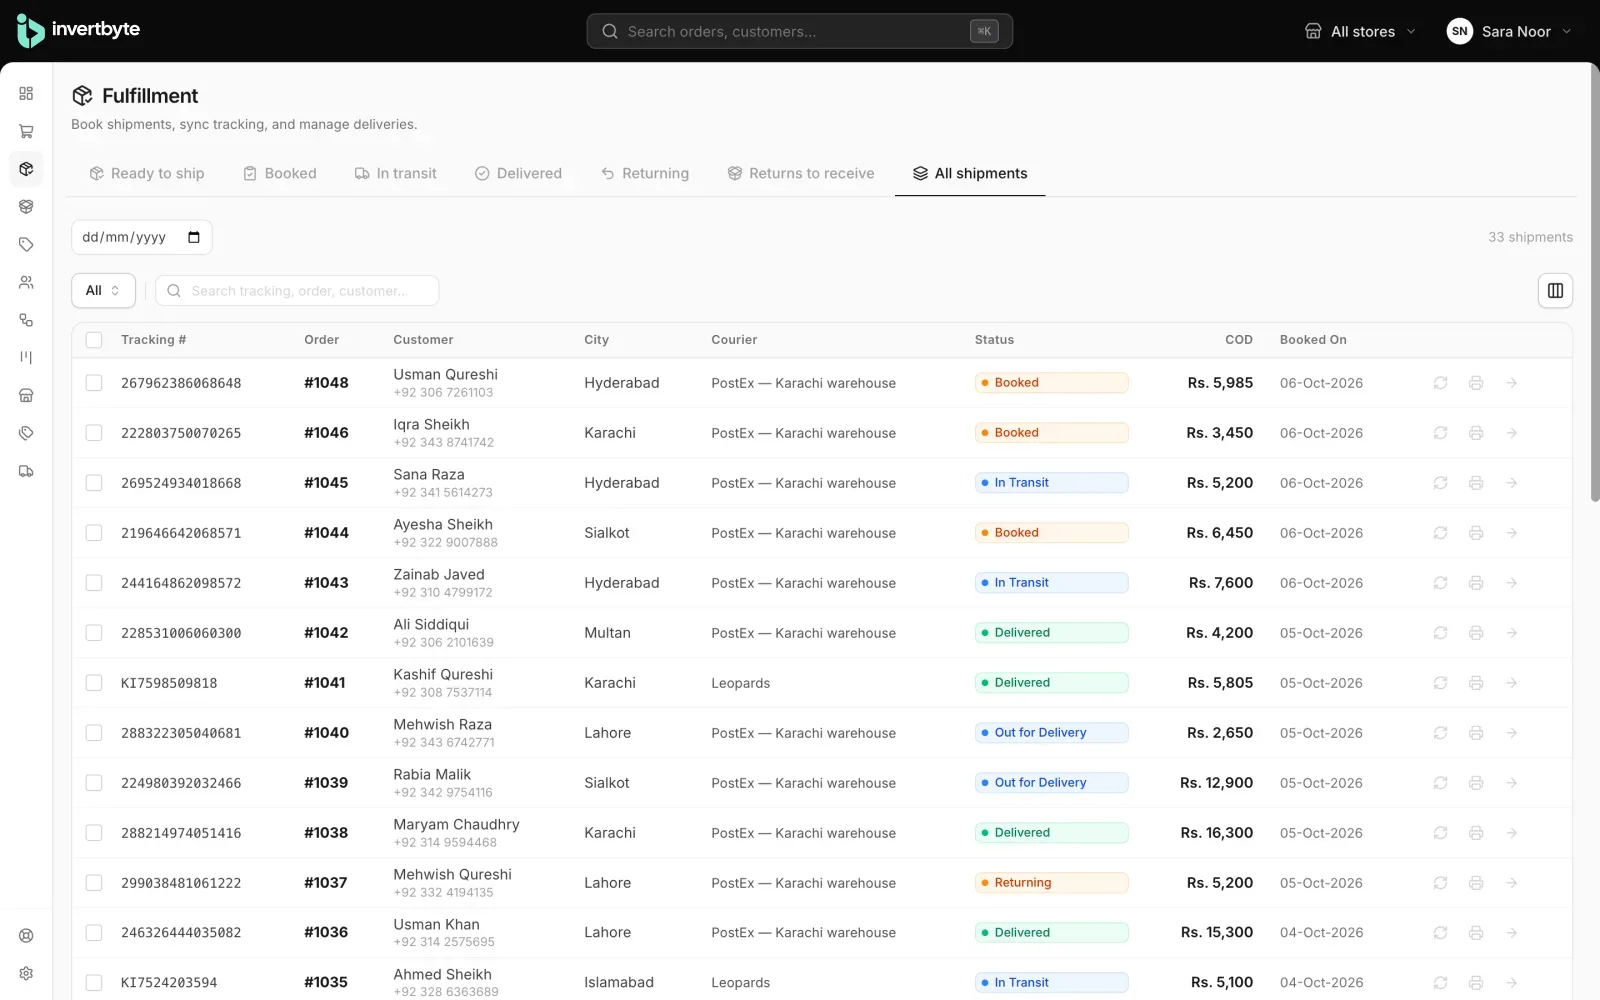The image size is (1600, 1000).
Task: Open the delivery truck icon in sidebar
Action: (x=26, y=471)
